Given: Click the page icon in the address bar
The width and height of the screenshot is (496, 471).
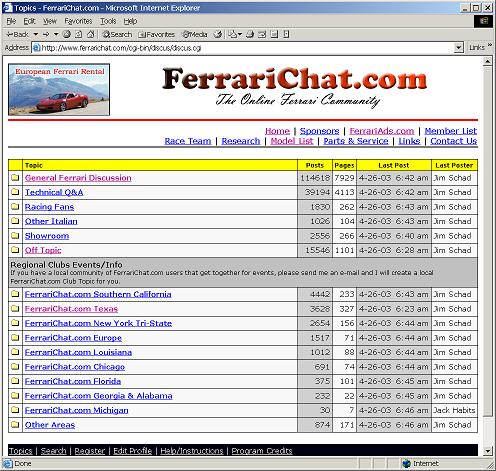Looking at the screenshot, I should [36, 48].
